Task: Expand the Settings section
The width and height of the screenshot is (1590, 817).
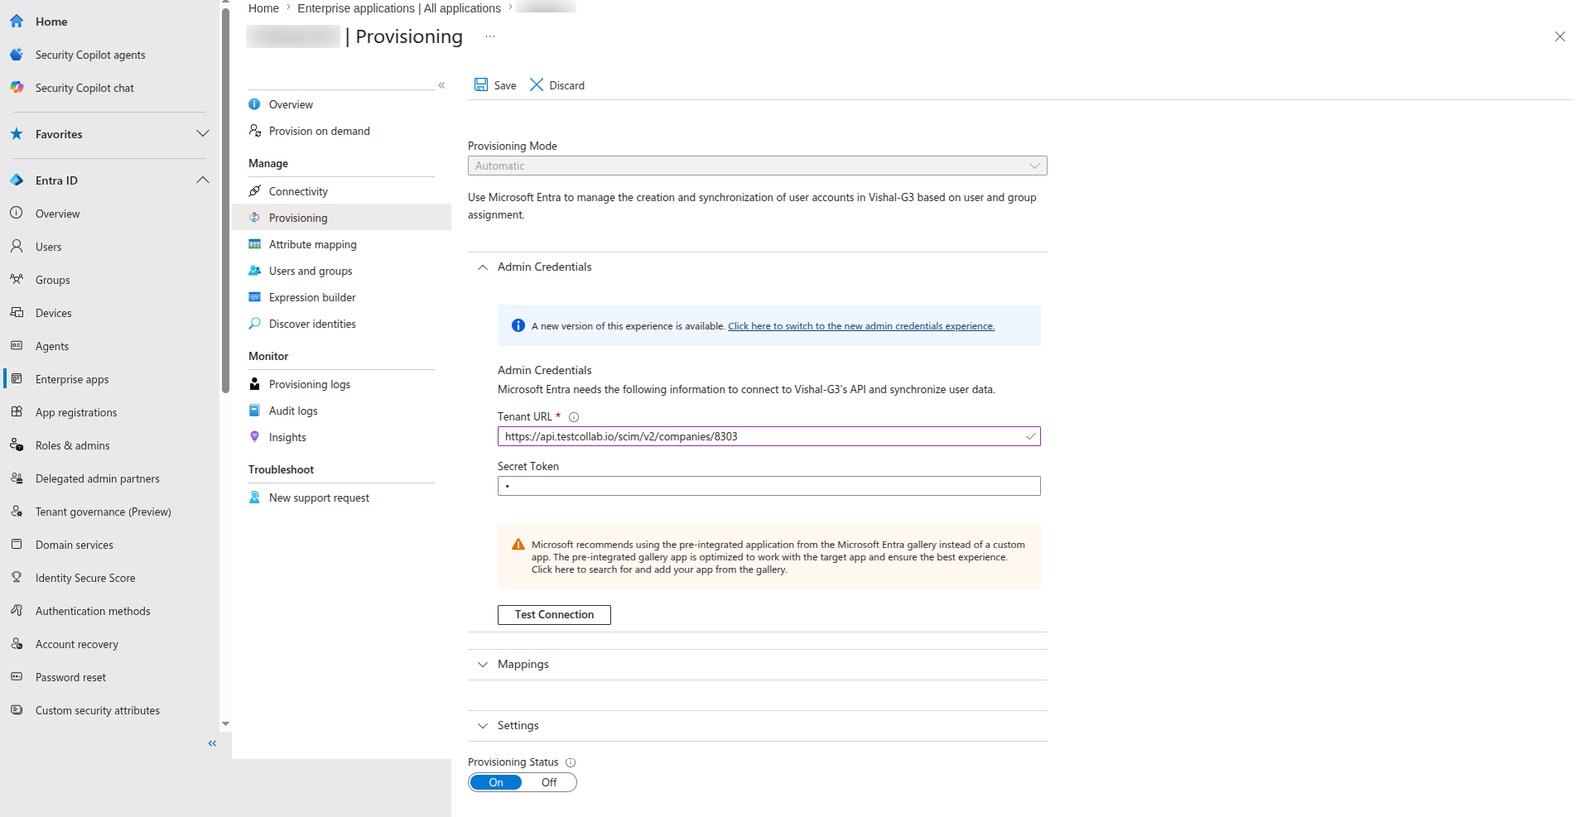Action: (483, 726)
